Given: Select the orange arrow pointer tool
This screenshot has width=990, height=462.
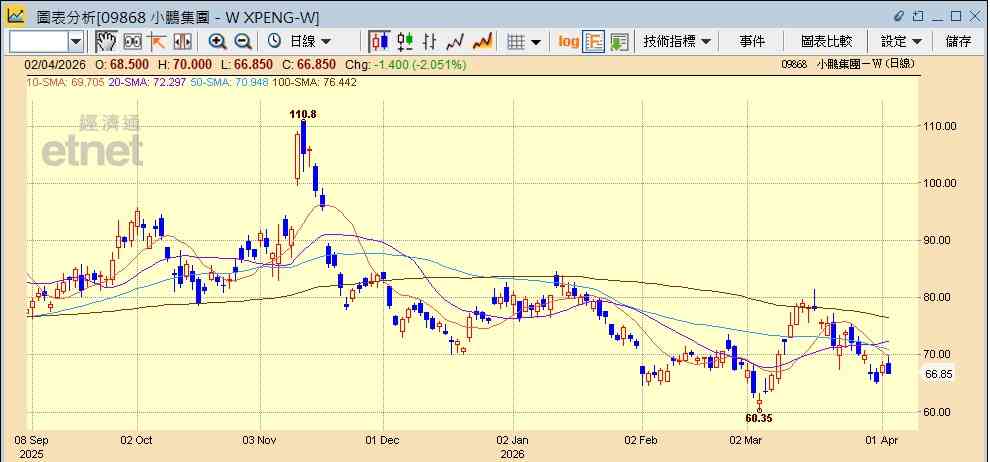Looking at the screenshot, I should point(157,42).
